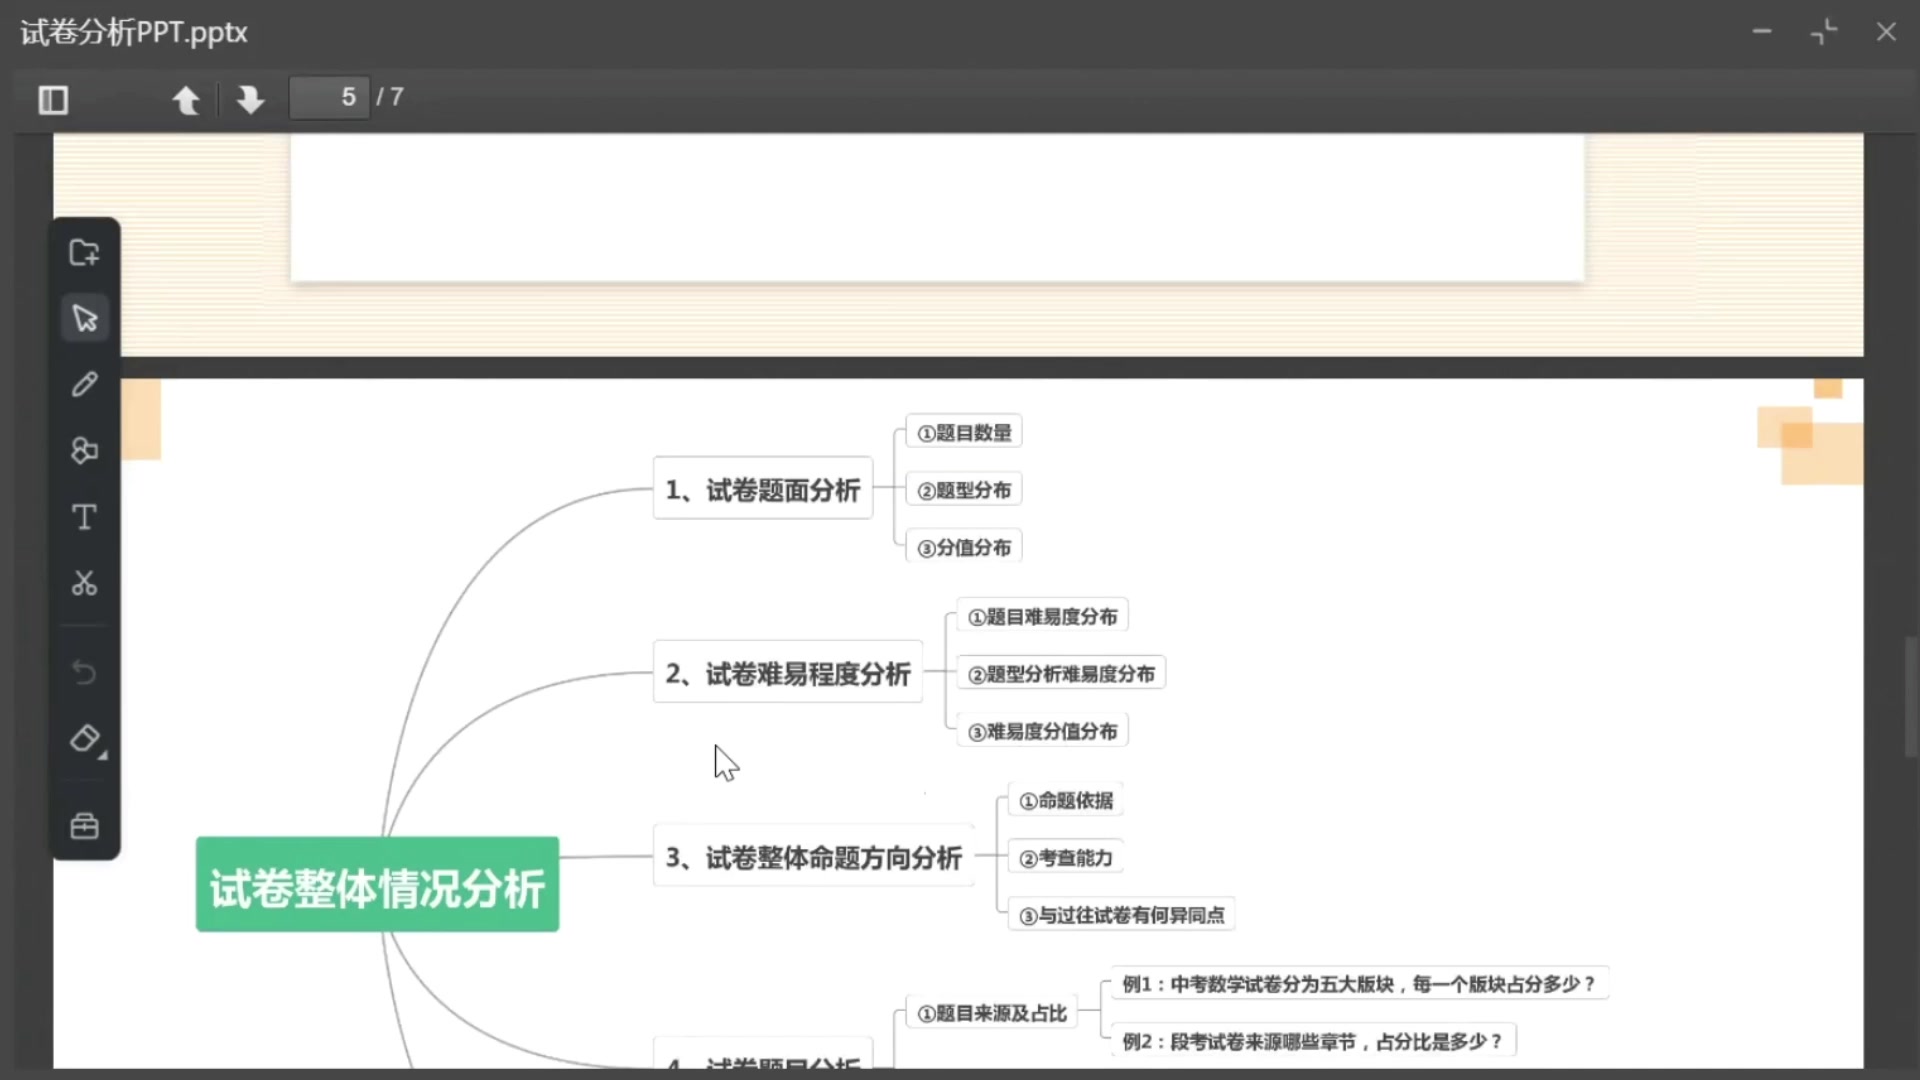Click the ②考查能力 node
This screenshot has height=1080, width=1920.
coord(1066,858)
